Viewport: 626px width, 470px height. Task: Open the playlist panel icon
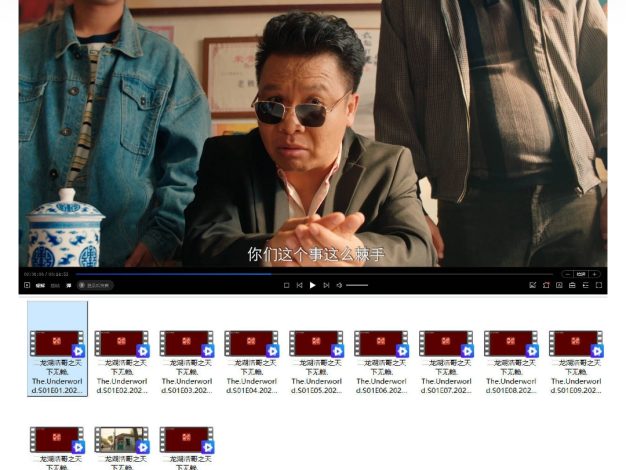[586, 285]
